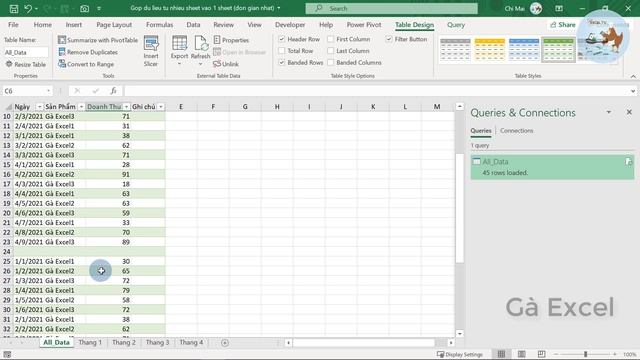Switch to the Thang 1 sheet tab
The height and width of the screenshot is (360, 640).
point(90,342)
